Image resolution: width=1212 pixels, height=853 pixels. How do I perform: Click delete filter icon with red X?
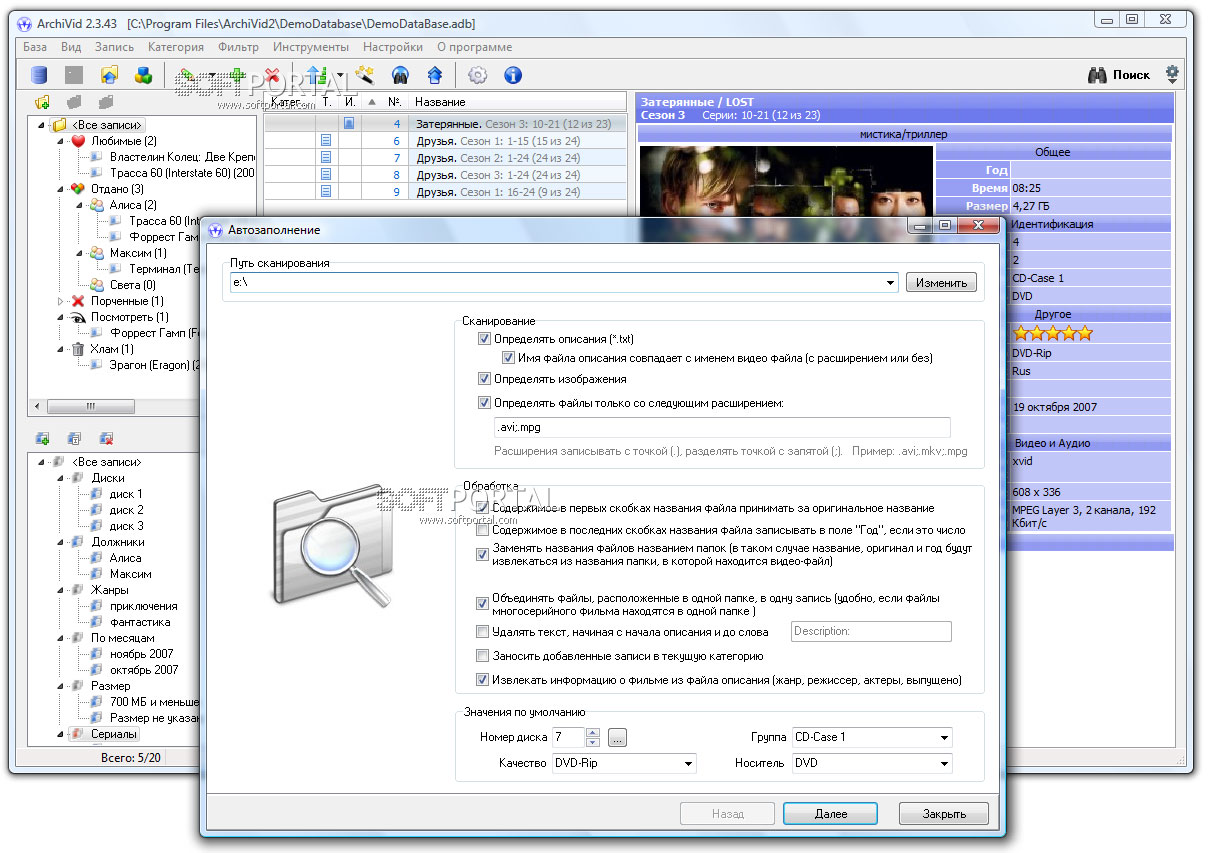click(x=106, y=438)
